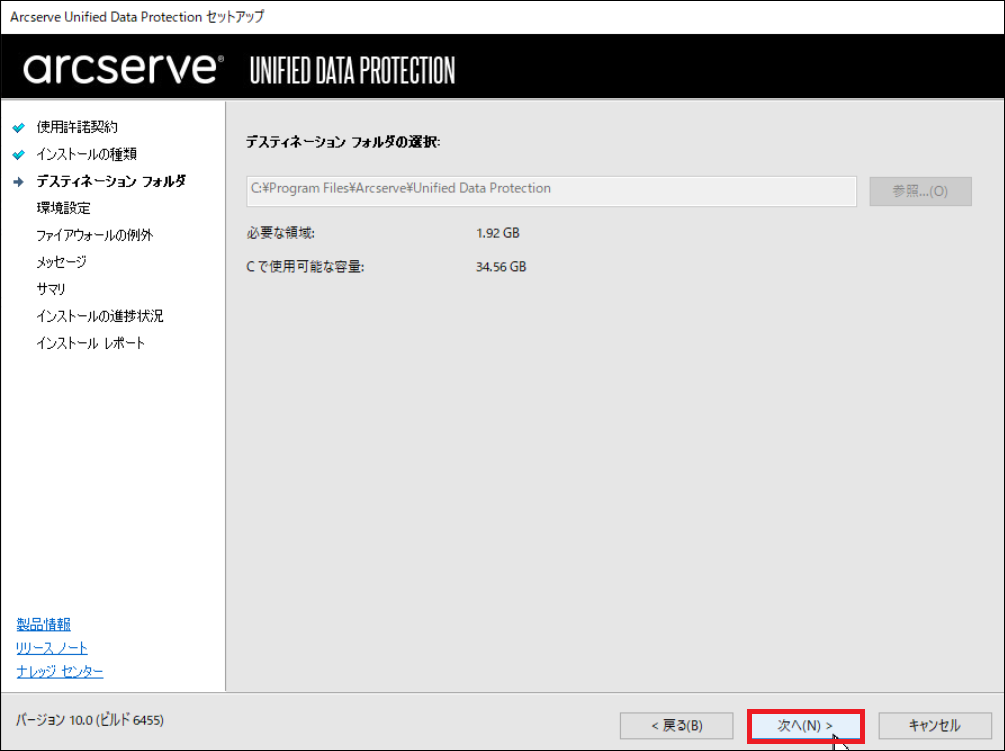This screenshot has height=751, width=1005.
Task: Click the arcserve logo in header
Action: pyautogui.click(x=123, y=69)
